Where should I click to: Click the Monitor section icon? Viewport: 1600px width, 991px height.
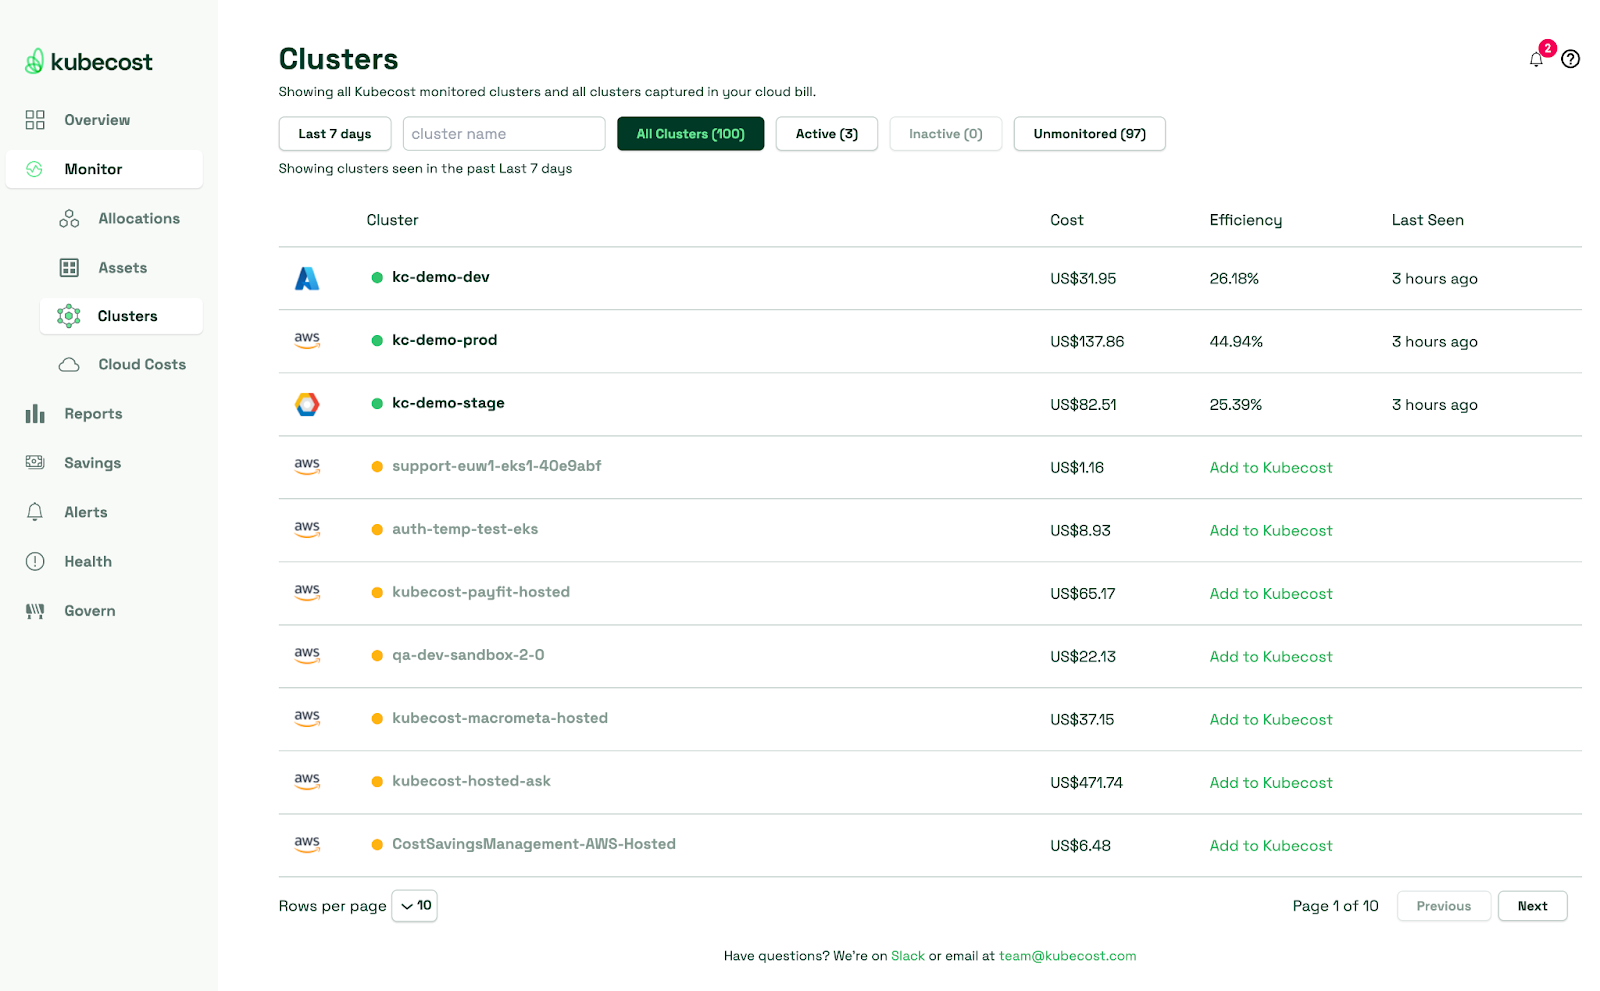34,169
